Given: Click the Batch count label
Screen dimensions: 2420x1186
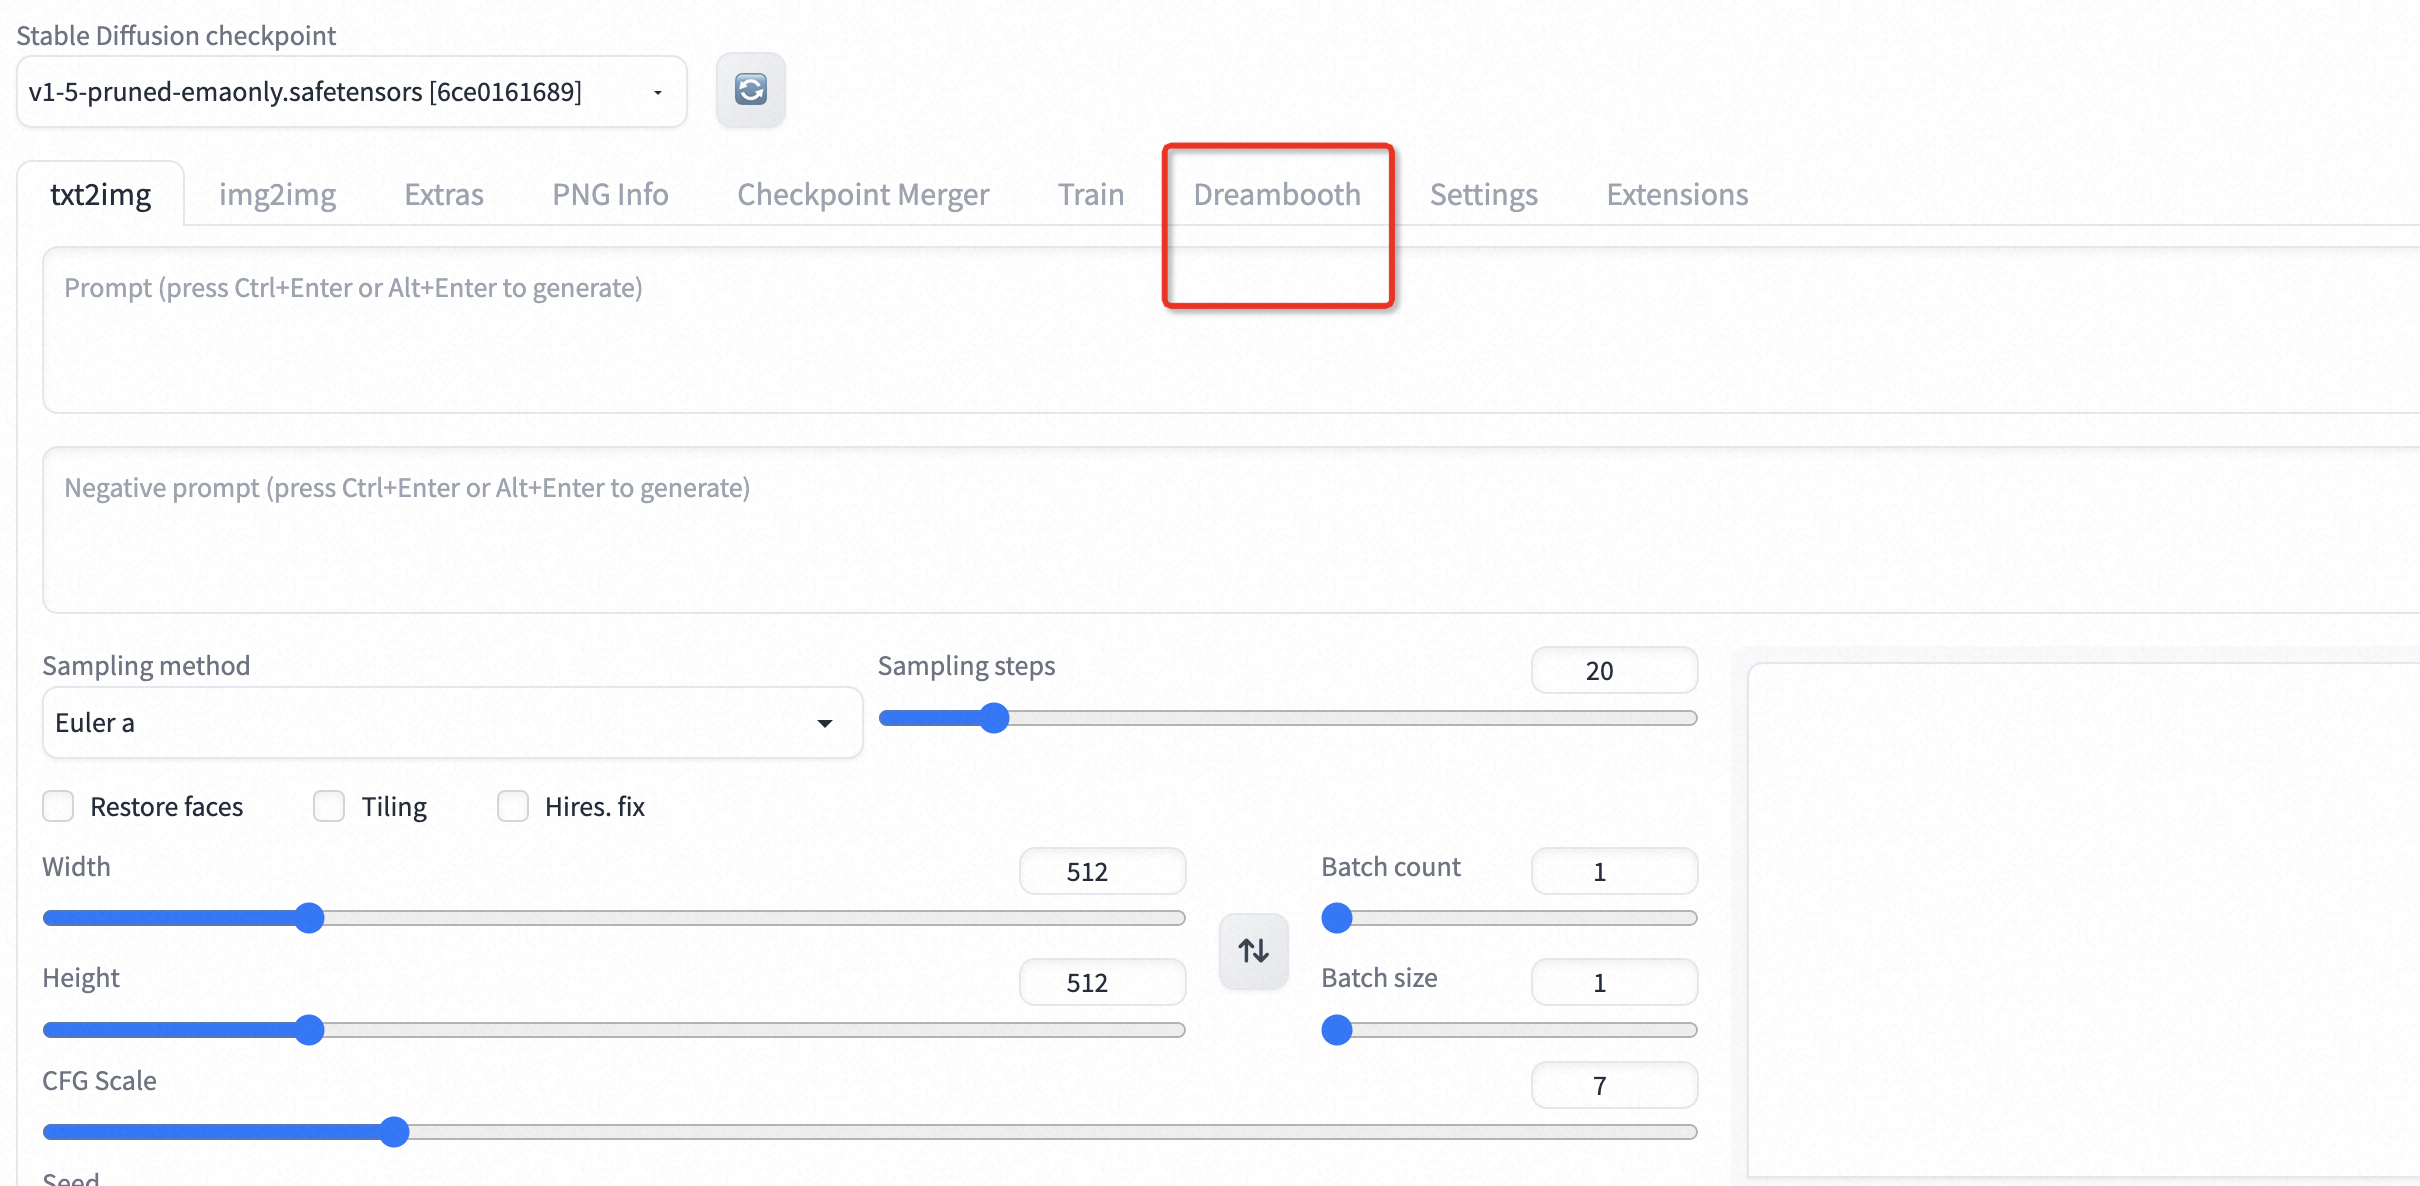Looking at the screenshot, I should pyautogui.click(x=1391, y=867).
